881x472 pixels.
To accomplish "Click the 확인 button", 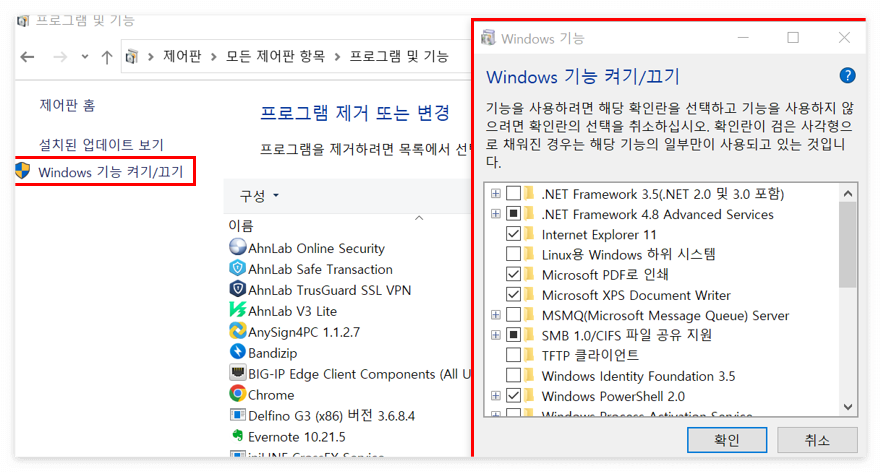I will click(x=726, y=440).
